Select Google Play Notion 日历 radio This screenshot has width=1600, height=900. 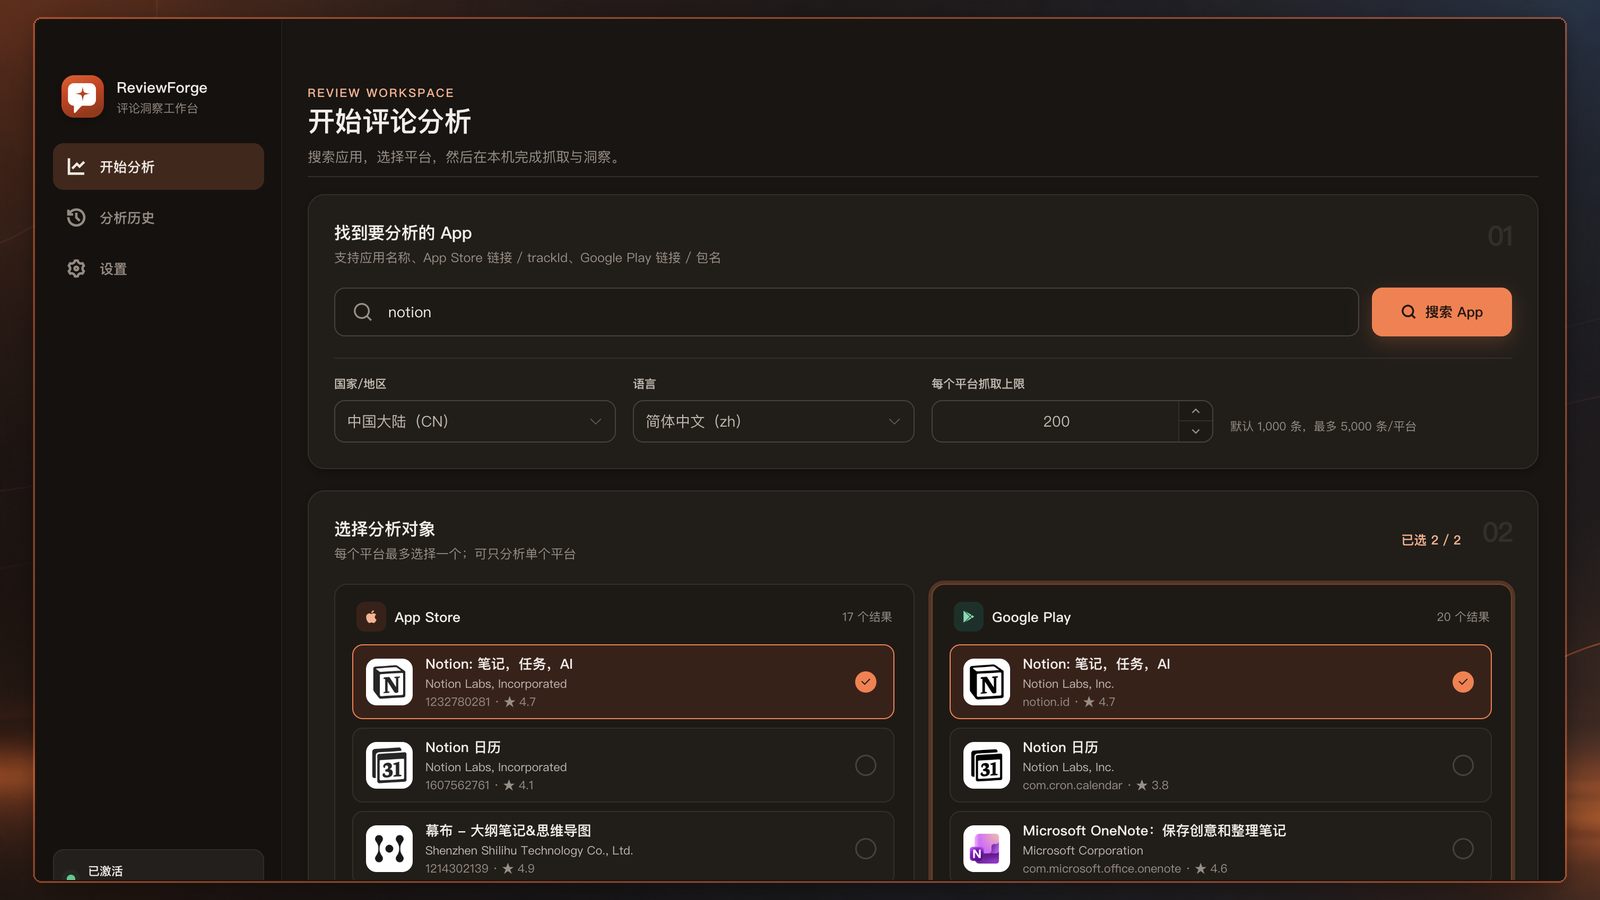coord(1463,765)
